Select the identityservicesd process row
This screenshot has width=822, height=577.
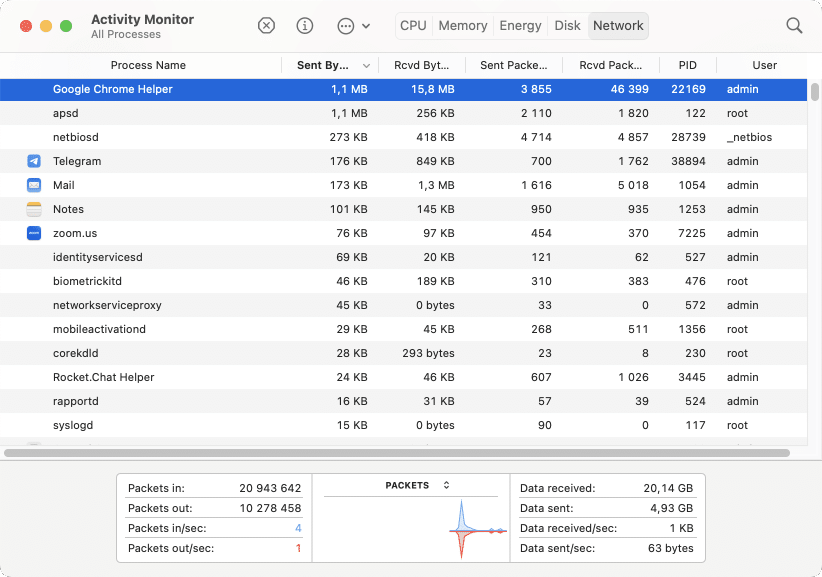(403, 257)
